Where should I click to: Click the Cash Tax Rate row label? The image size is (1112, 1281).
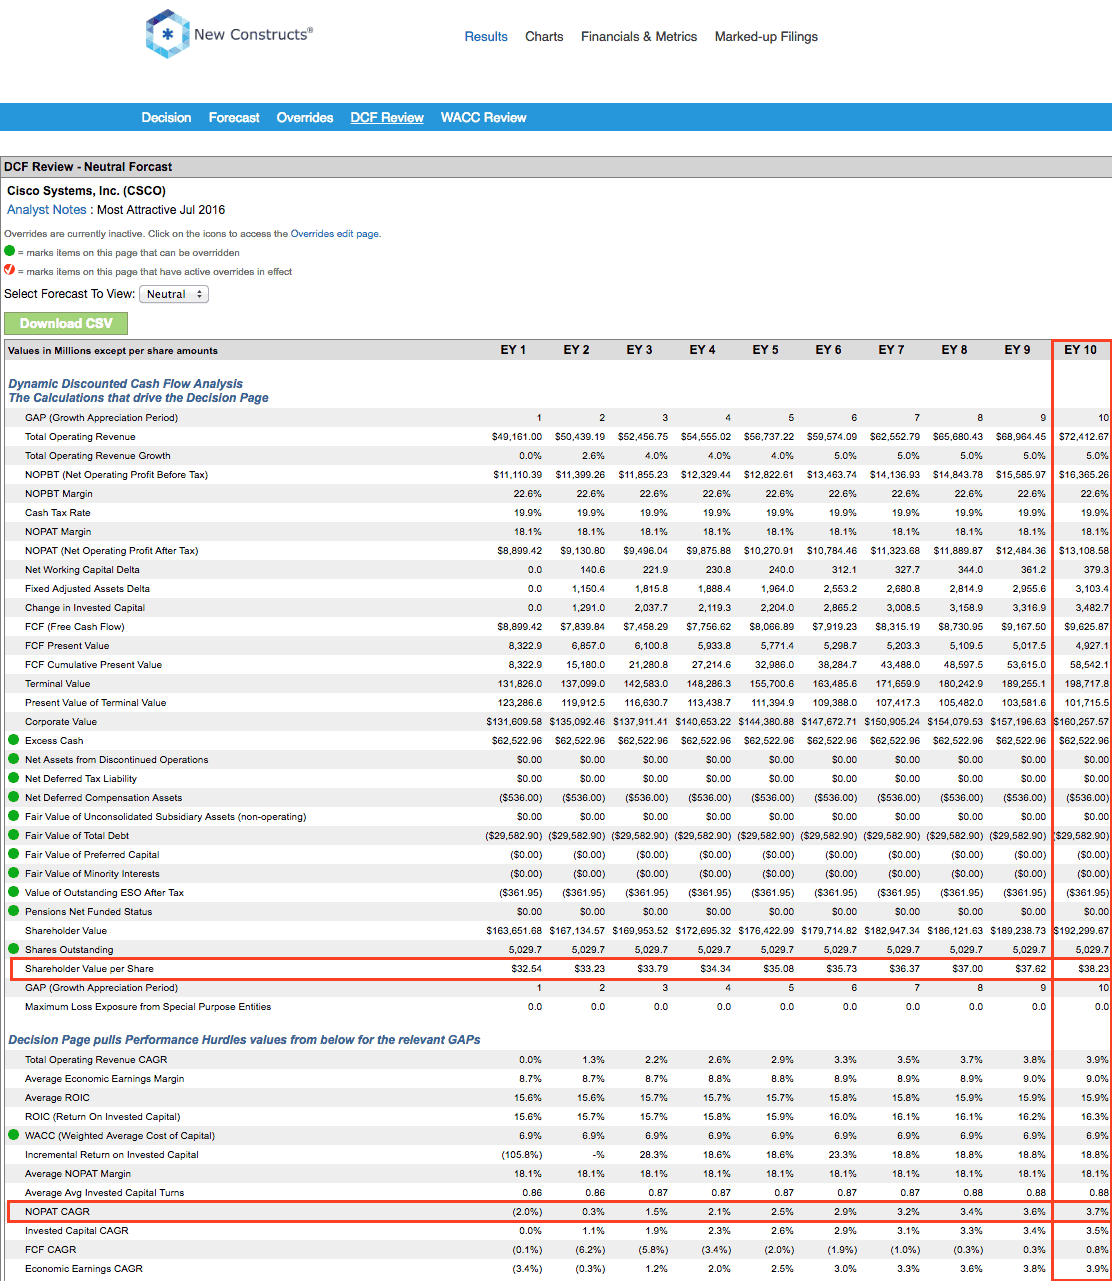tap(58, 513)
